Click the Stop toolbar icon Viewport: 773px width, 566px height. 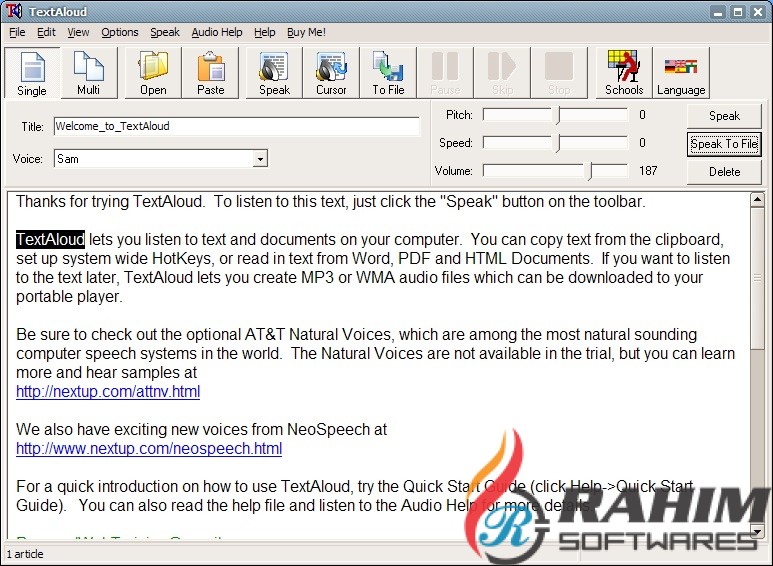[x=559, y=73]
